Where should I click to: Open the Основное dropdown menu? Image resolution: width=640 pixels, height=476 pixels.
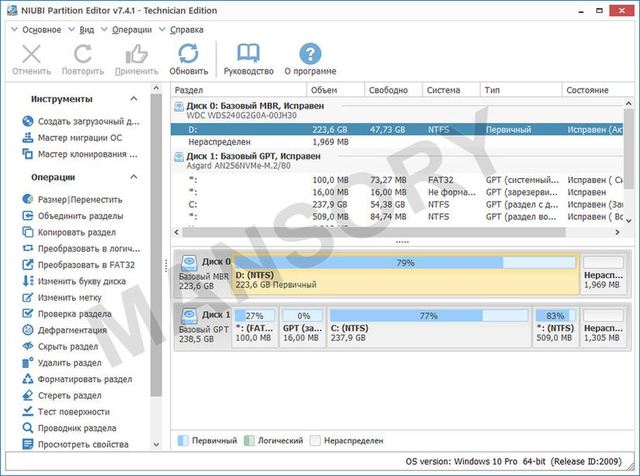[40, 30]
